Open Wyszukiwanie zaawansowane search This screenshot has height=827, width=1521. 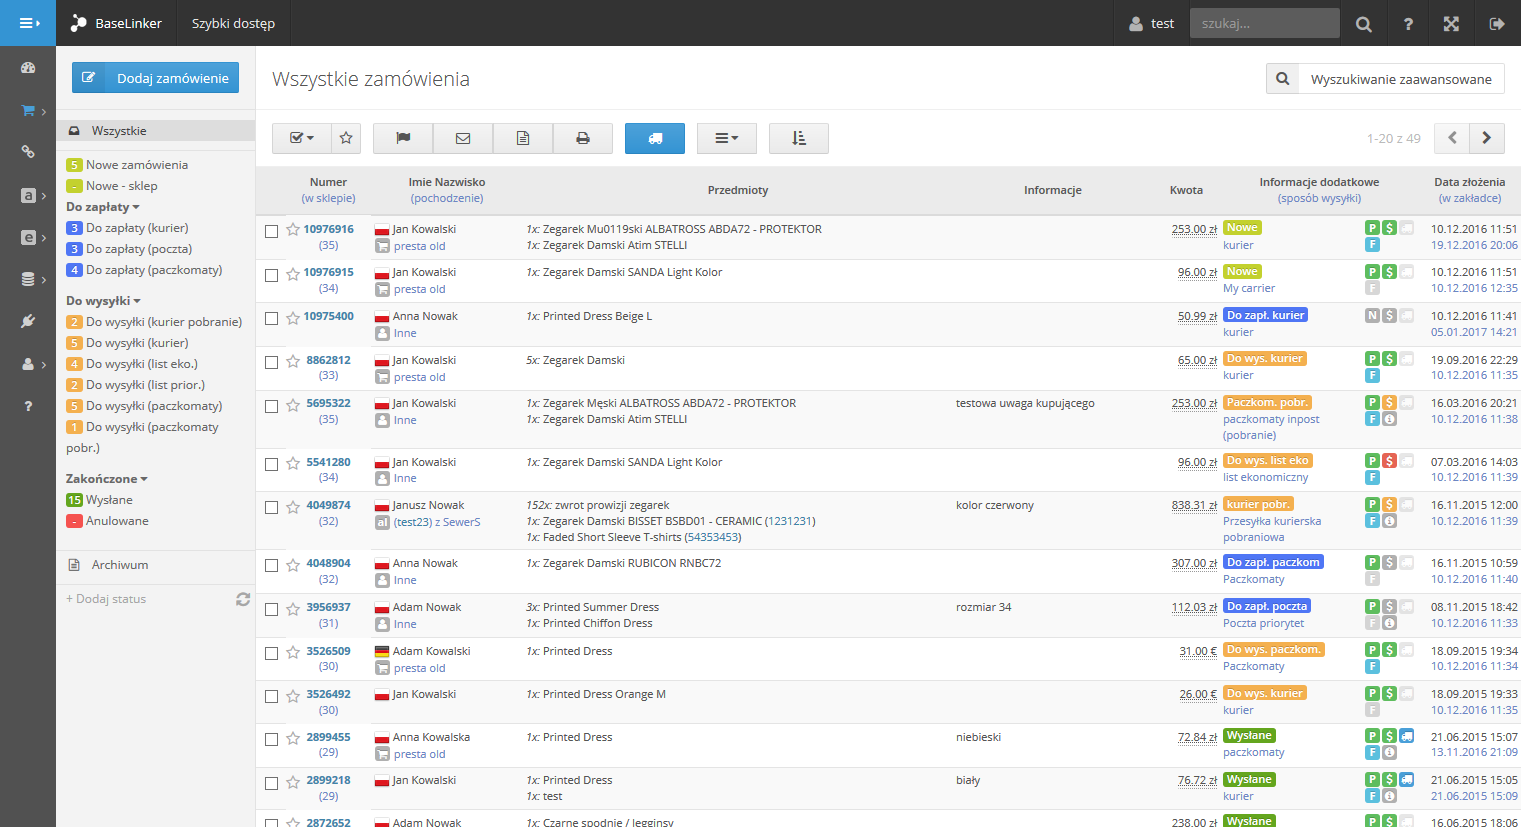tap(1385, 79)
